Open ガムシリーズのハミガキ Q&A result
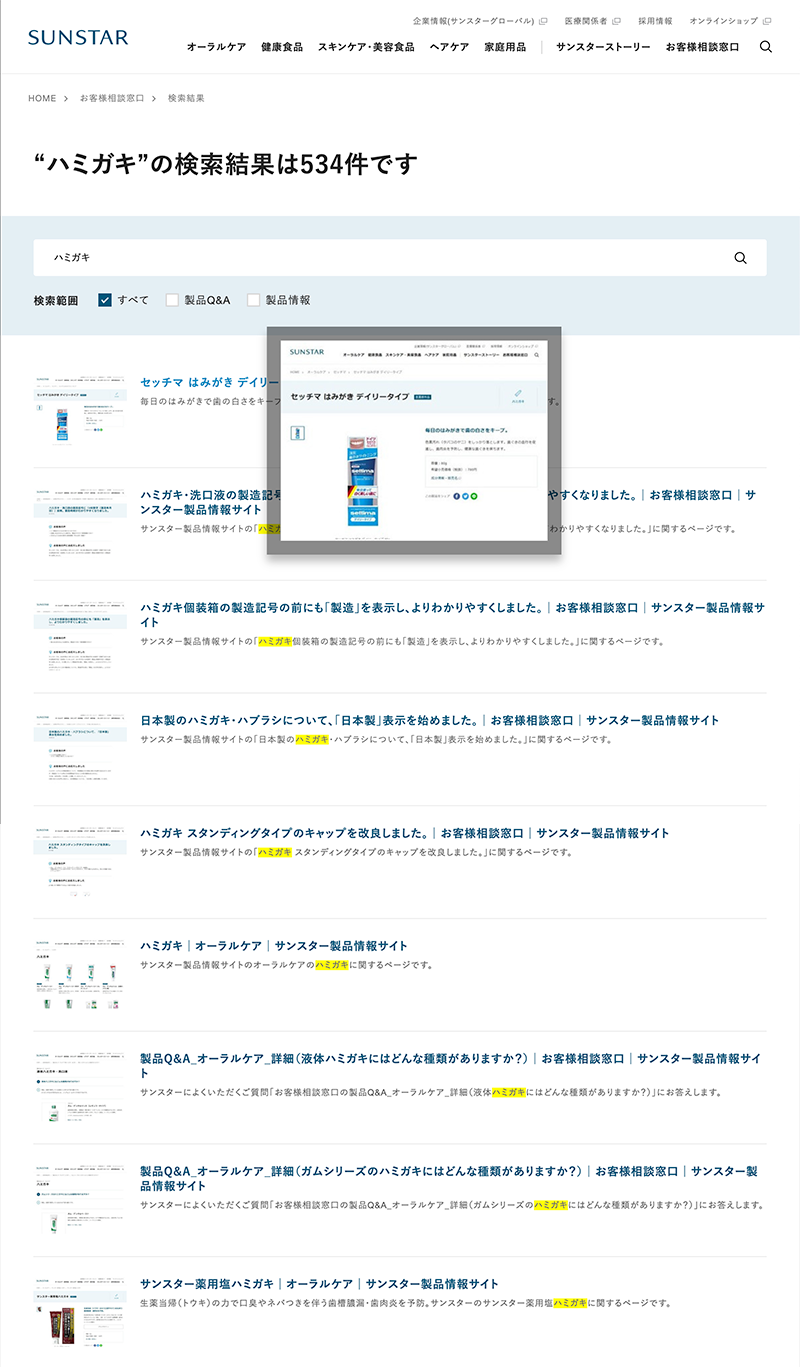 pos(450,1178)
